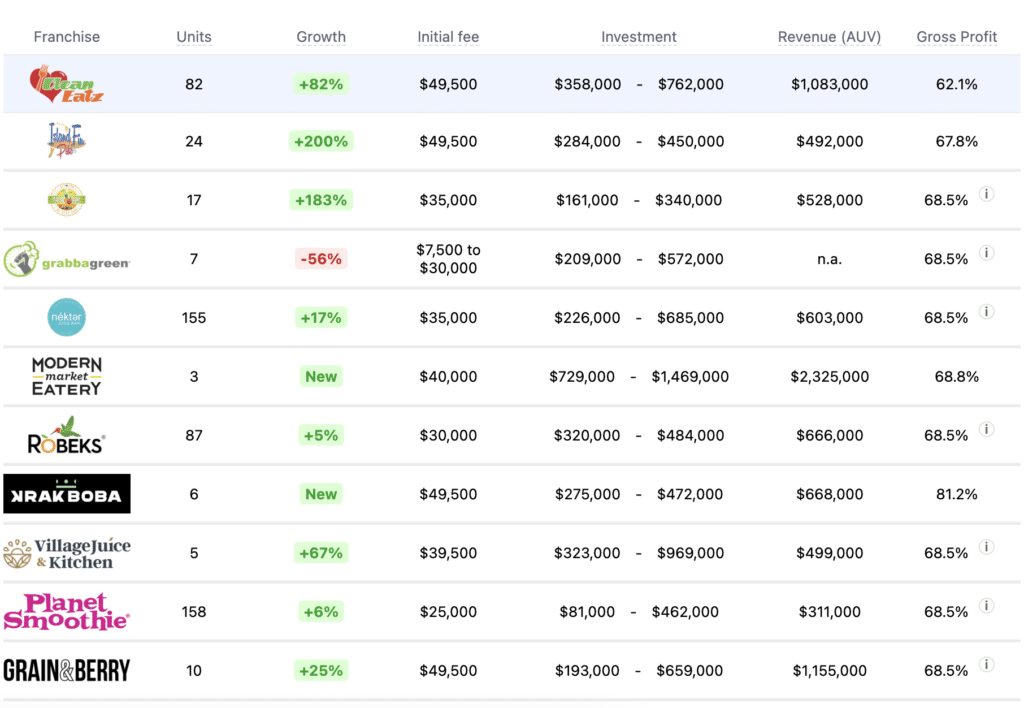The image size is (1024, 708).
Task: Open the Planet Smoothie logo
Action: pos(67,611)
